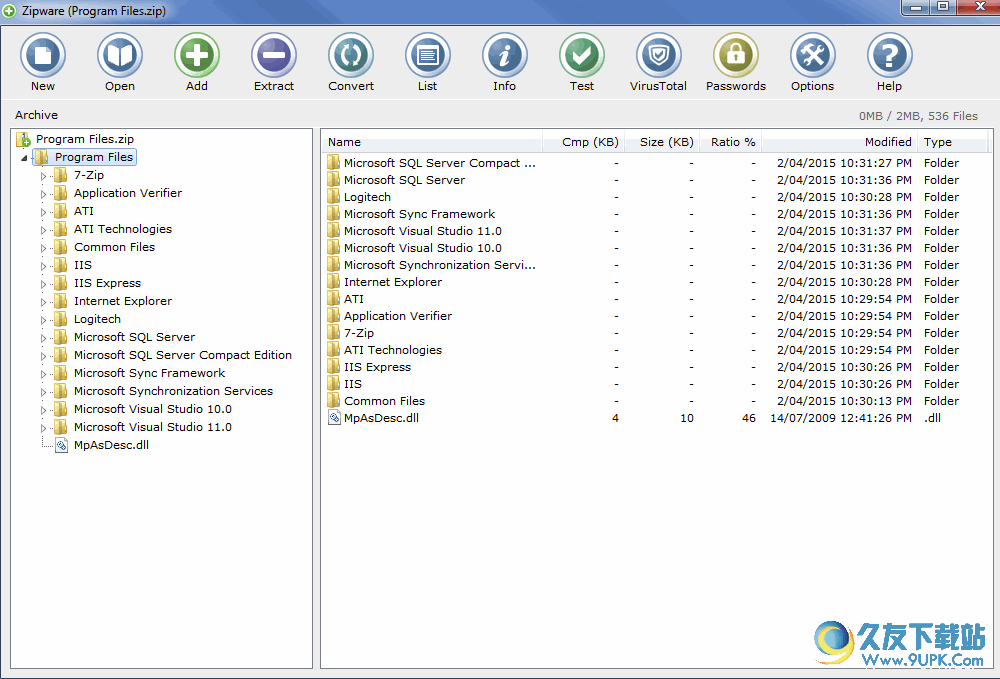Expand the Internet Explorer tree node
The image size is (1000, 679).
43,302
